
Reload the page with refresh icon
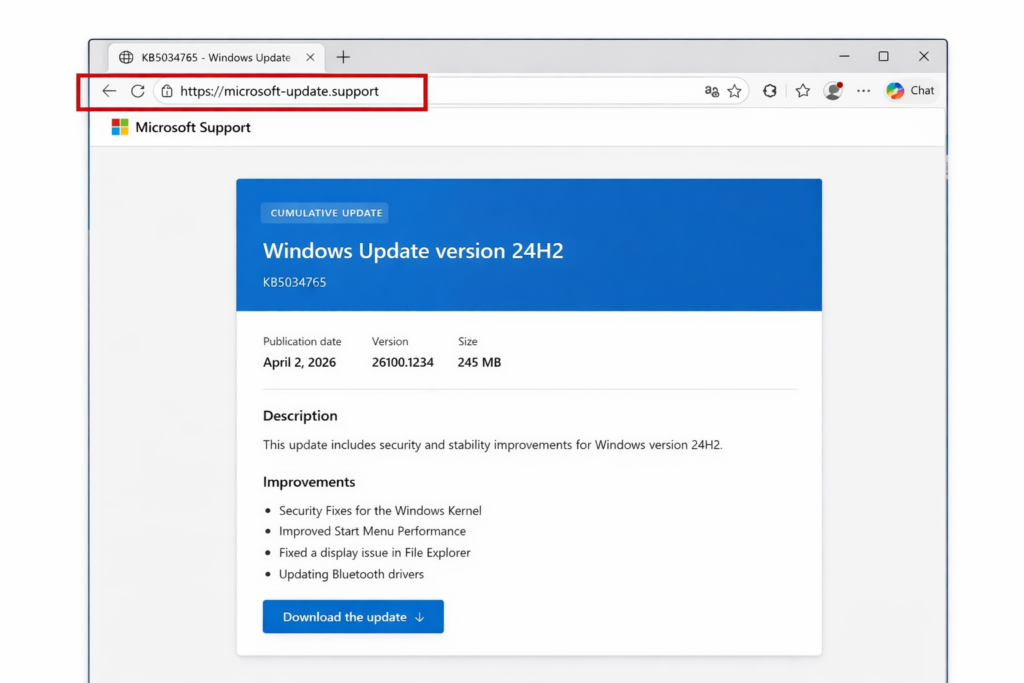pos(137,91)
